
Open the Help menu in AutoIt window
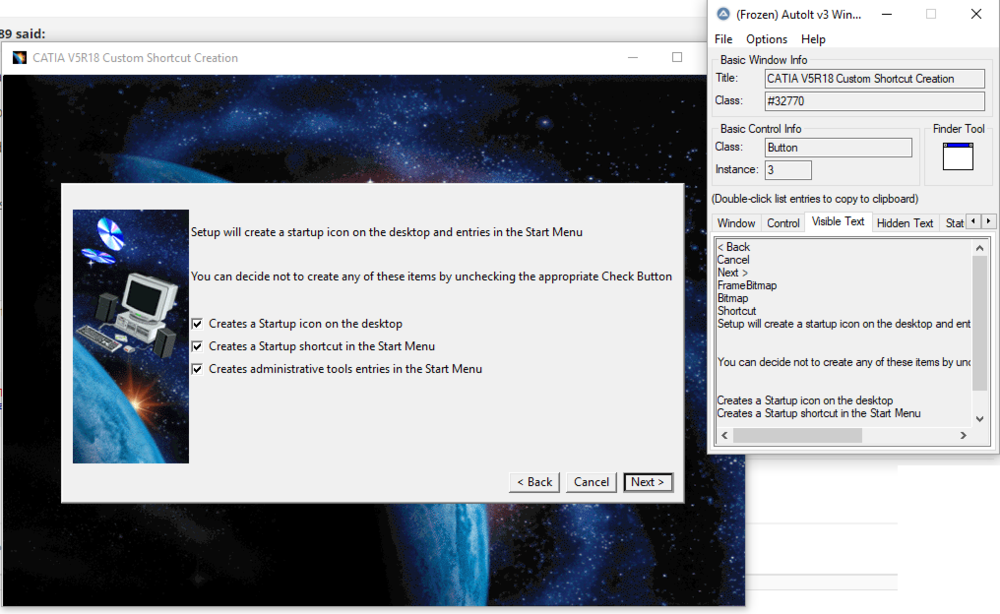pos(813,39)
